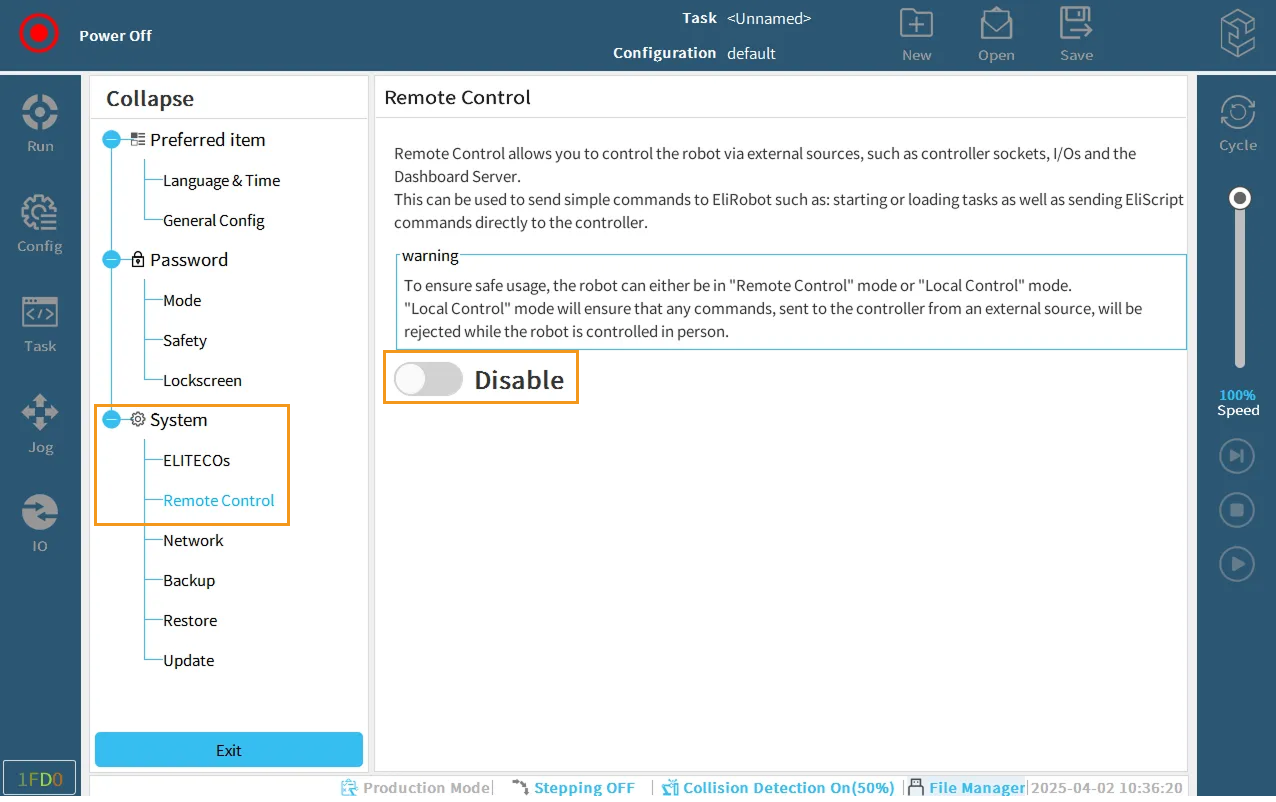Viewport: 1276px width, 802px height.
Task: Open Language & Time settings
Action: coord(221,181)
